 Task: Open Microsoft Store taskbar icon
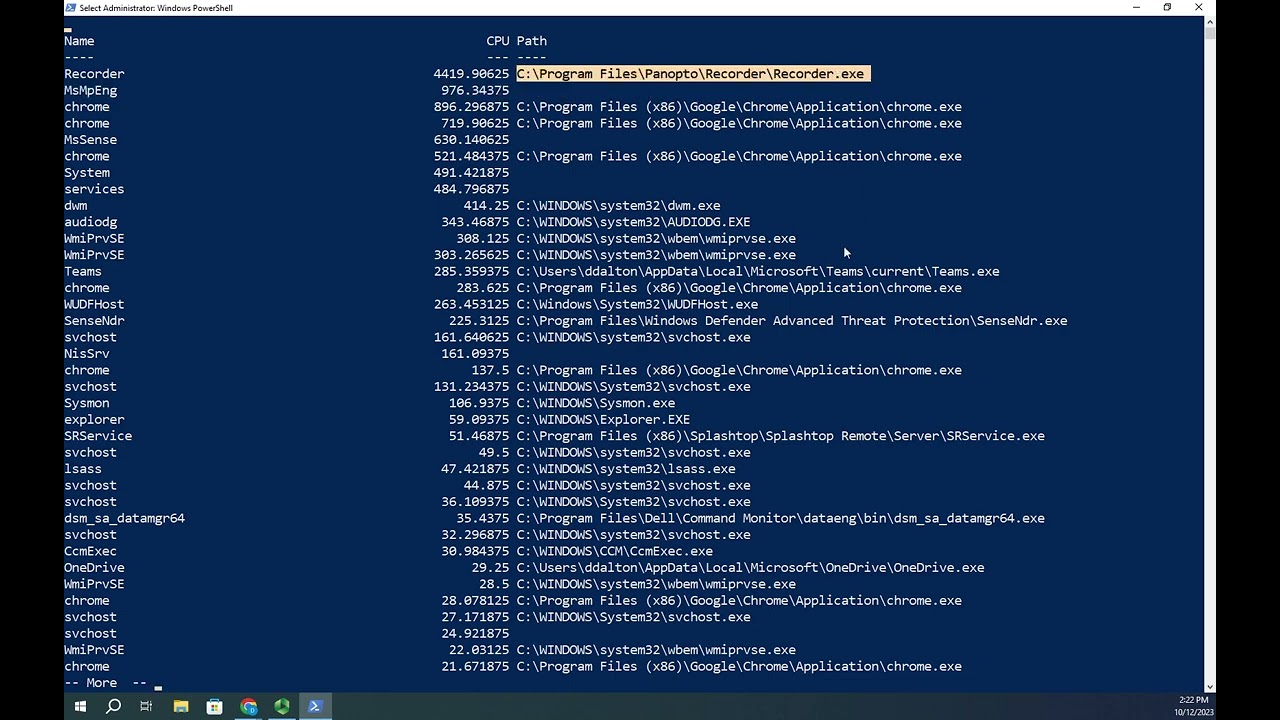pyautogui.click(x=214, y=706)
